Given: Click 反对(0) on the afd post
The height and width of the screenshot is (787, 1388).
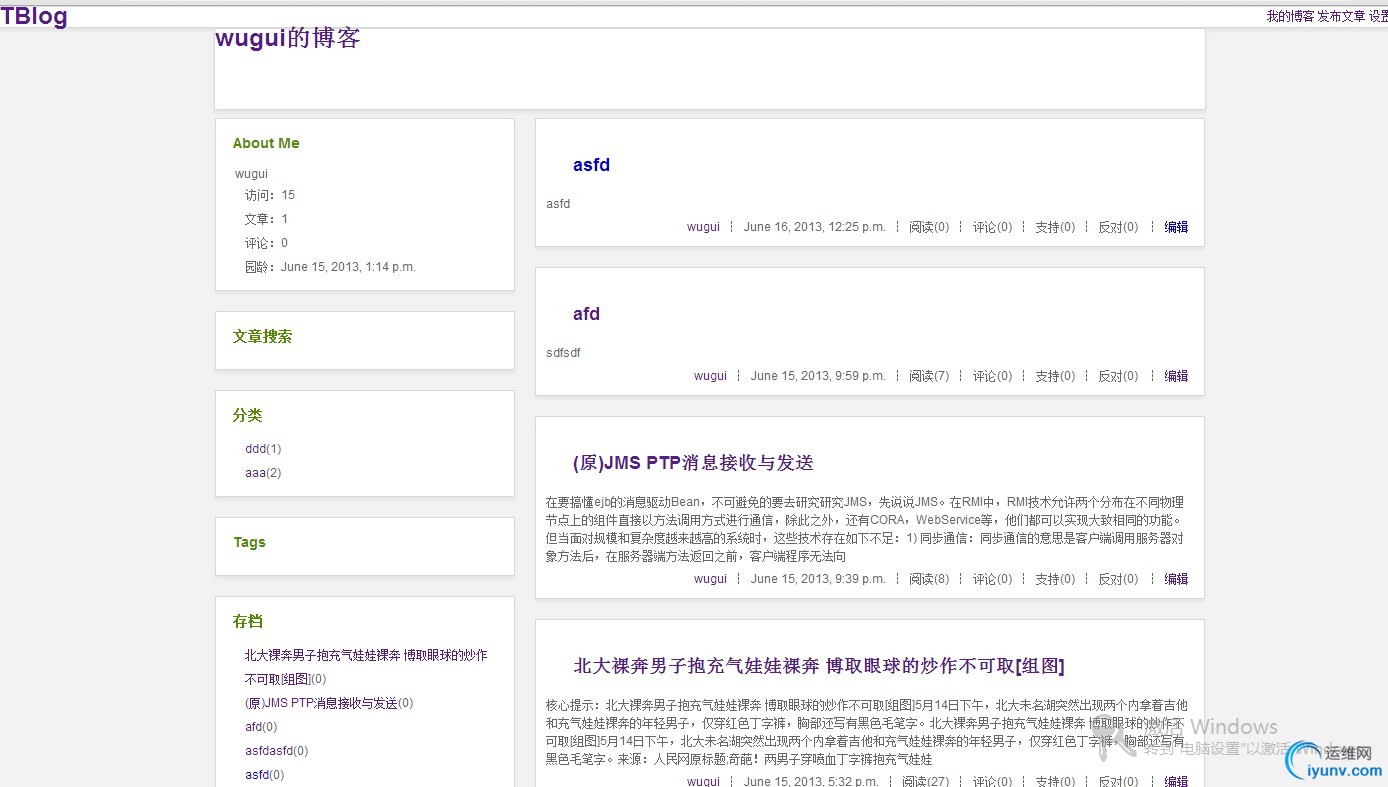Looking at the screenshot, I should click(x=1118, y=376).
